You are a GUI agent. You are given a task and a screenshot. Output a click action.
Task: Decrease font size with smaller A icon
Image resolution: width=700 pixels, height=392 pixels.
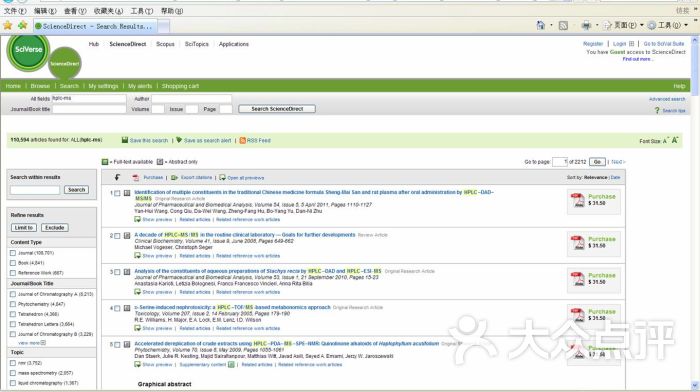click(665, 141)
